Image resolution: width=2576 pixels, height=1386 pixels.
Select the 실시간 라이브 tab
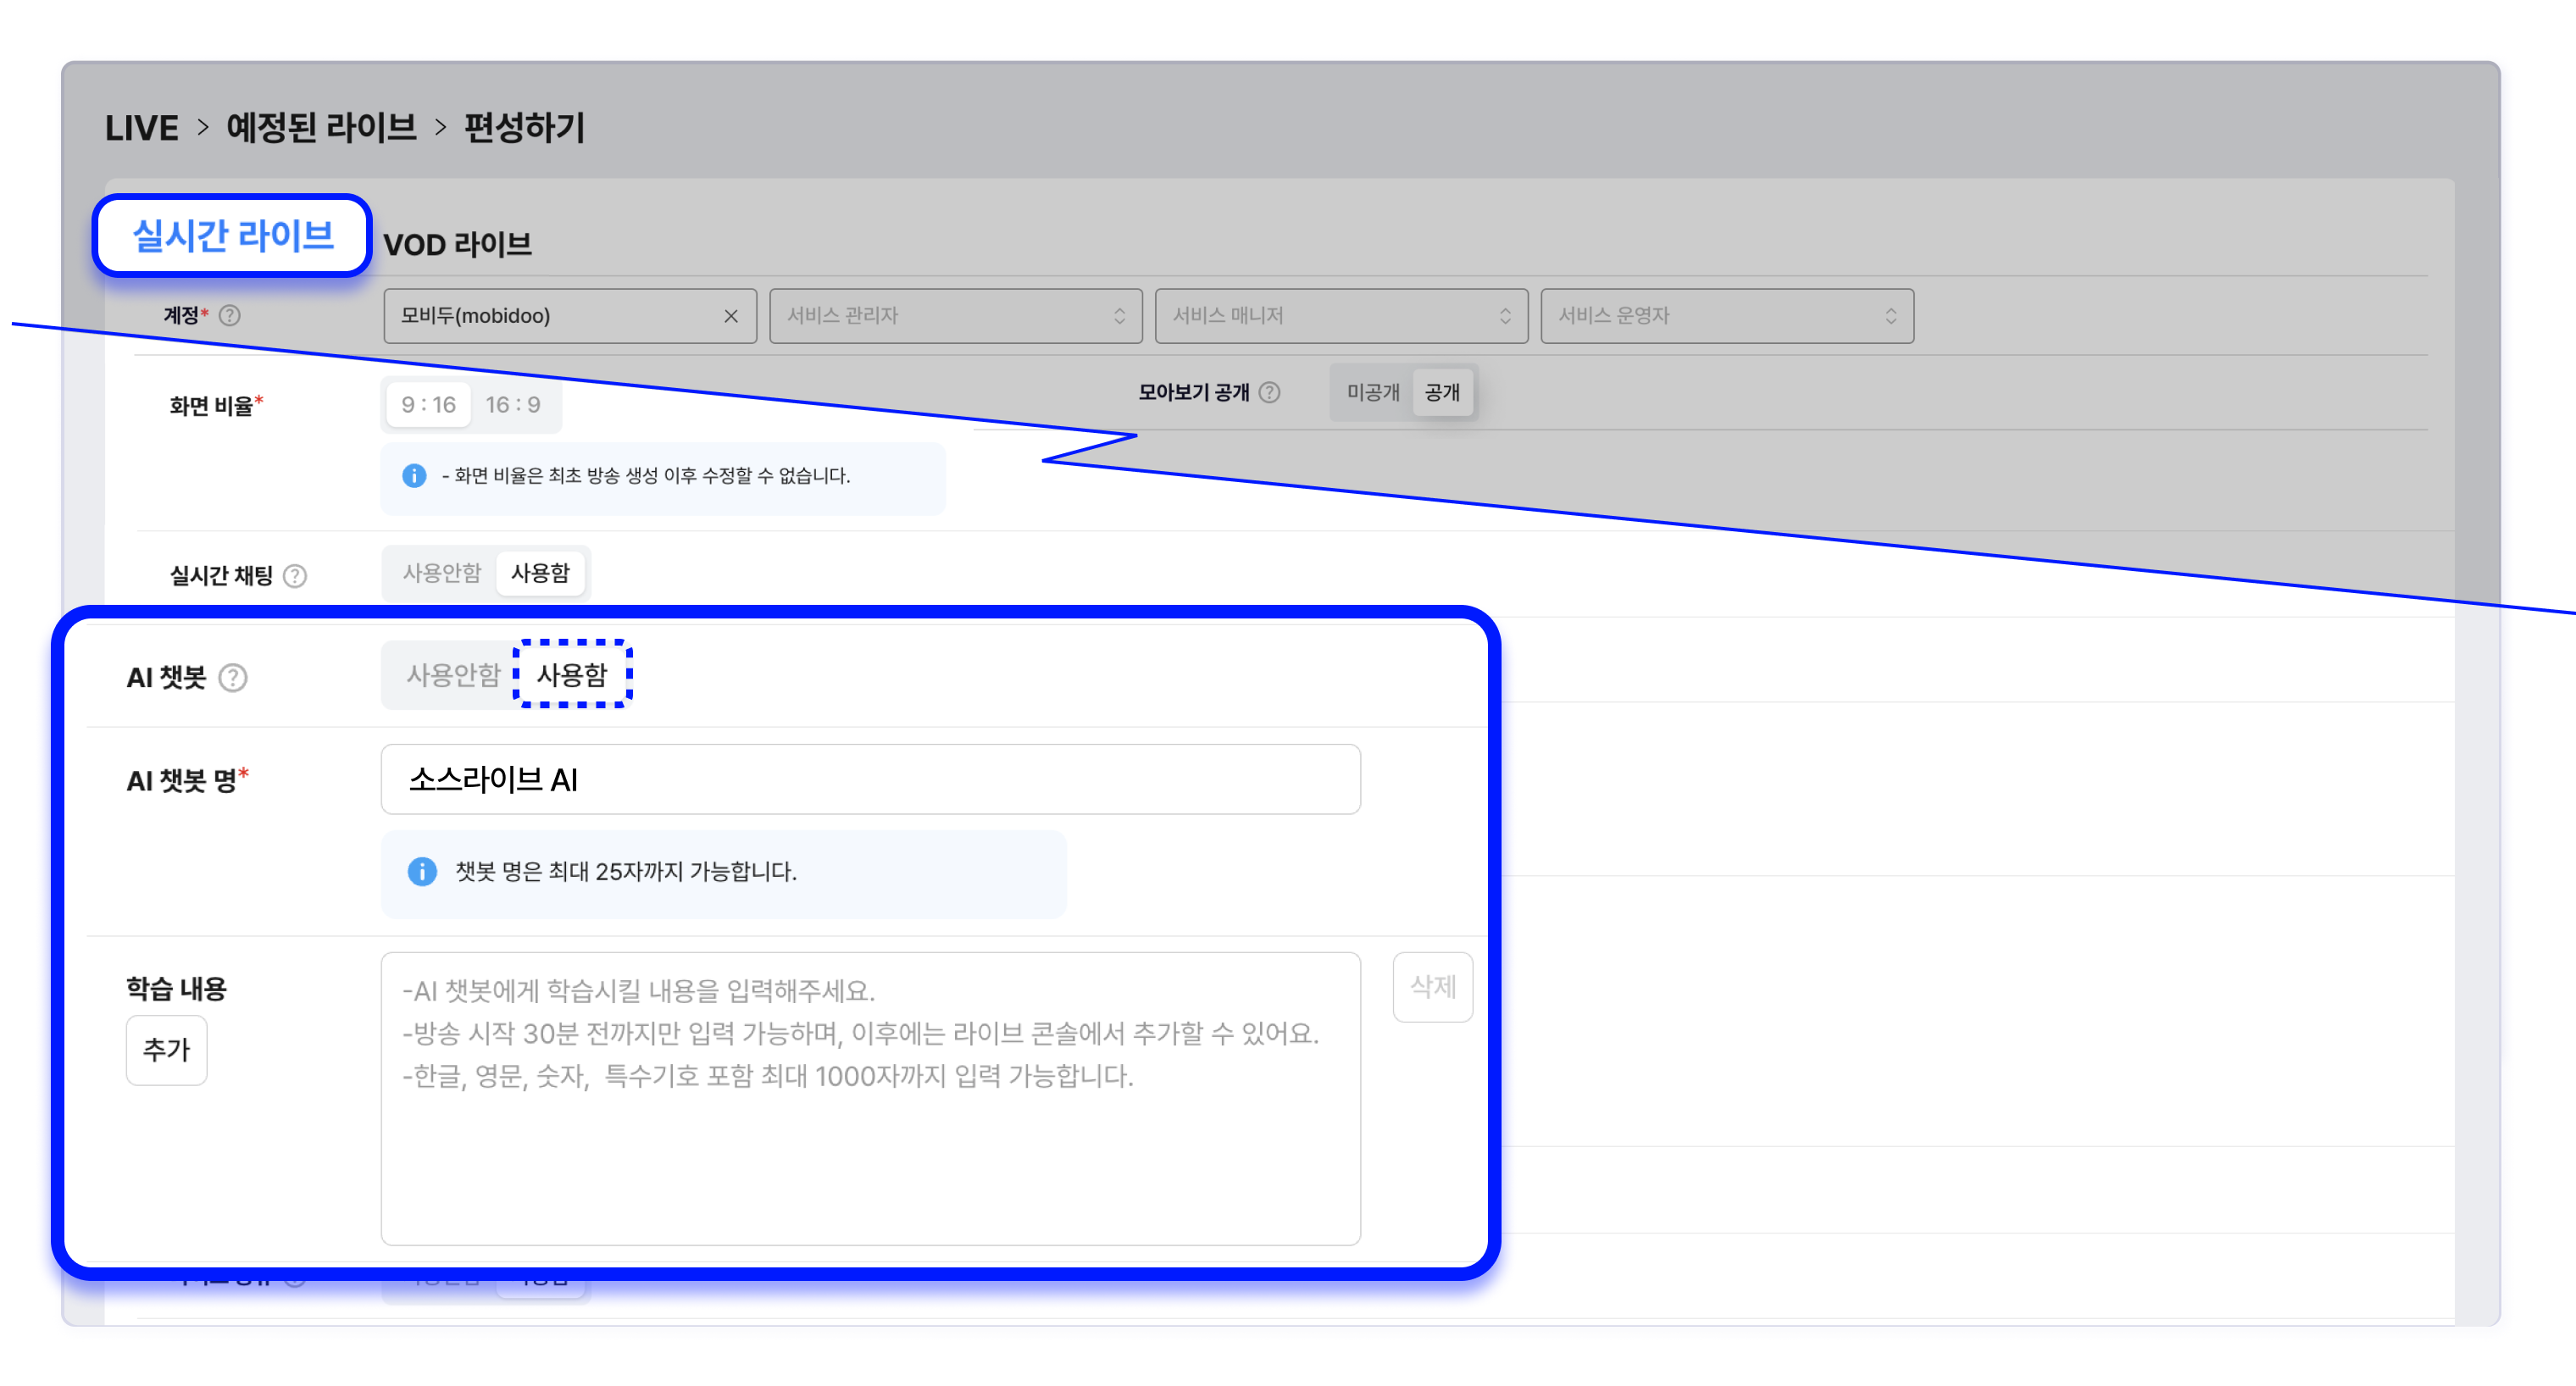(233, 236)
